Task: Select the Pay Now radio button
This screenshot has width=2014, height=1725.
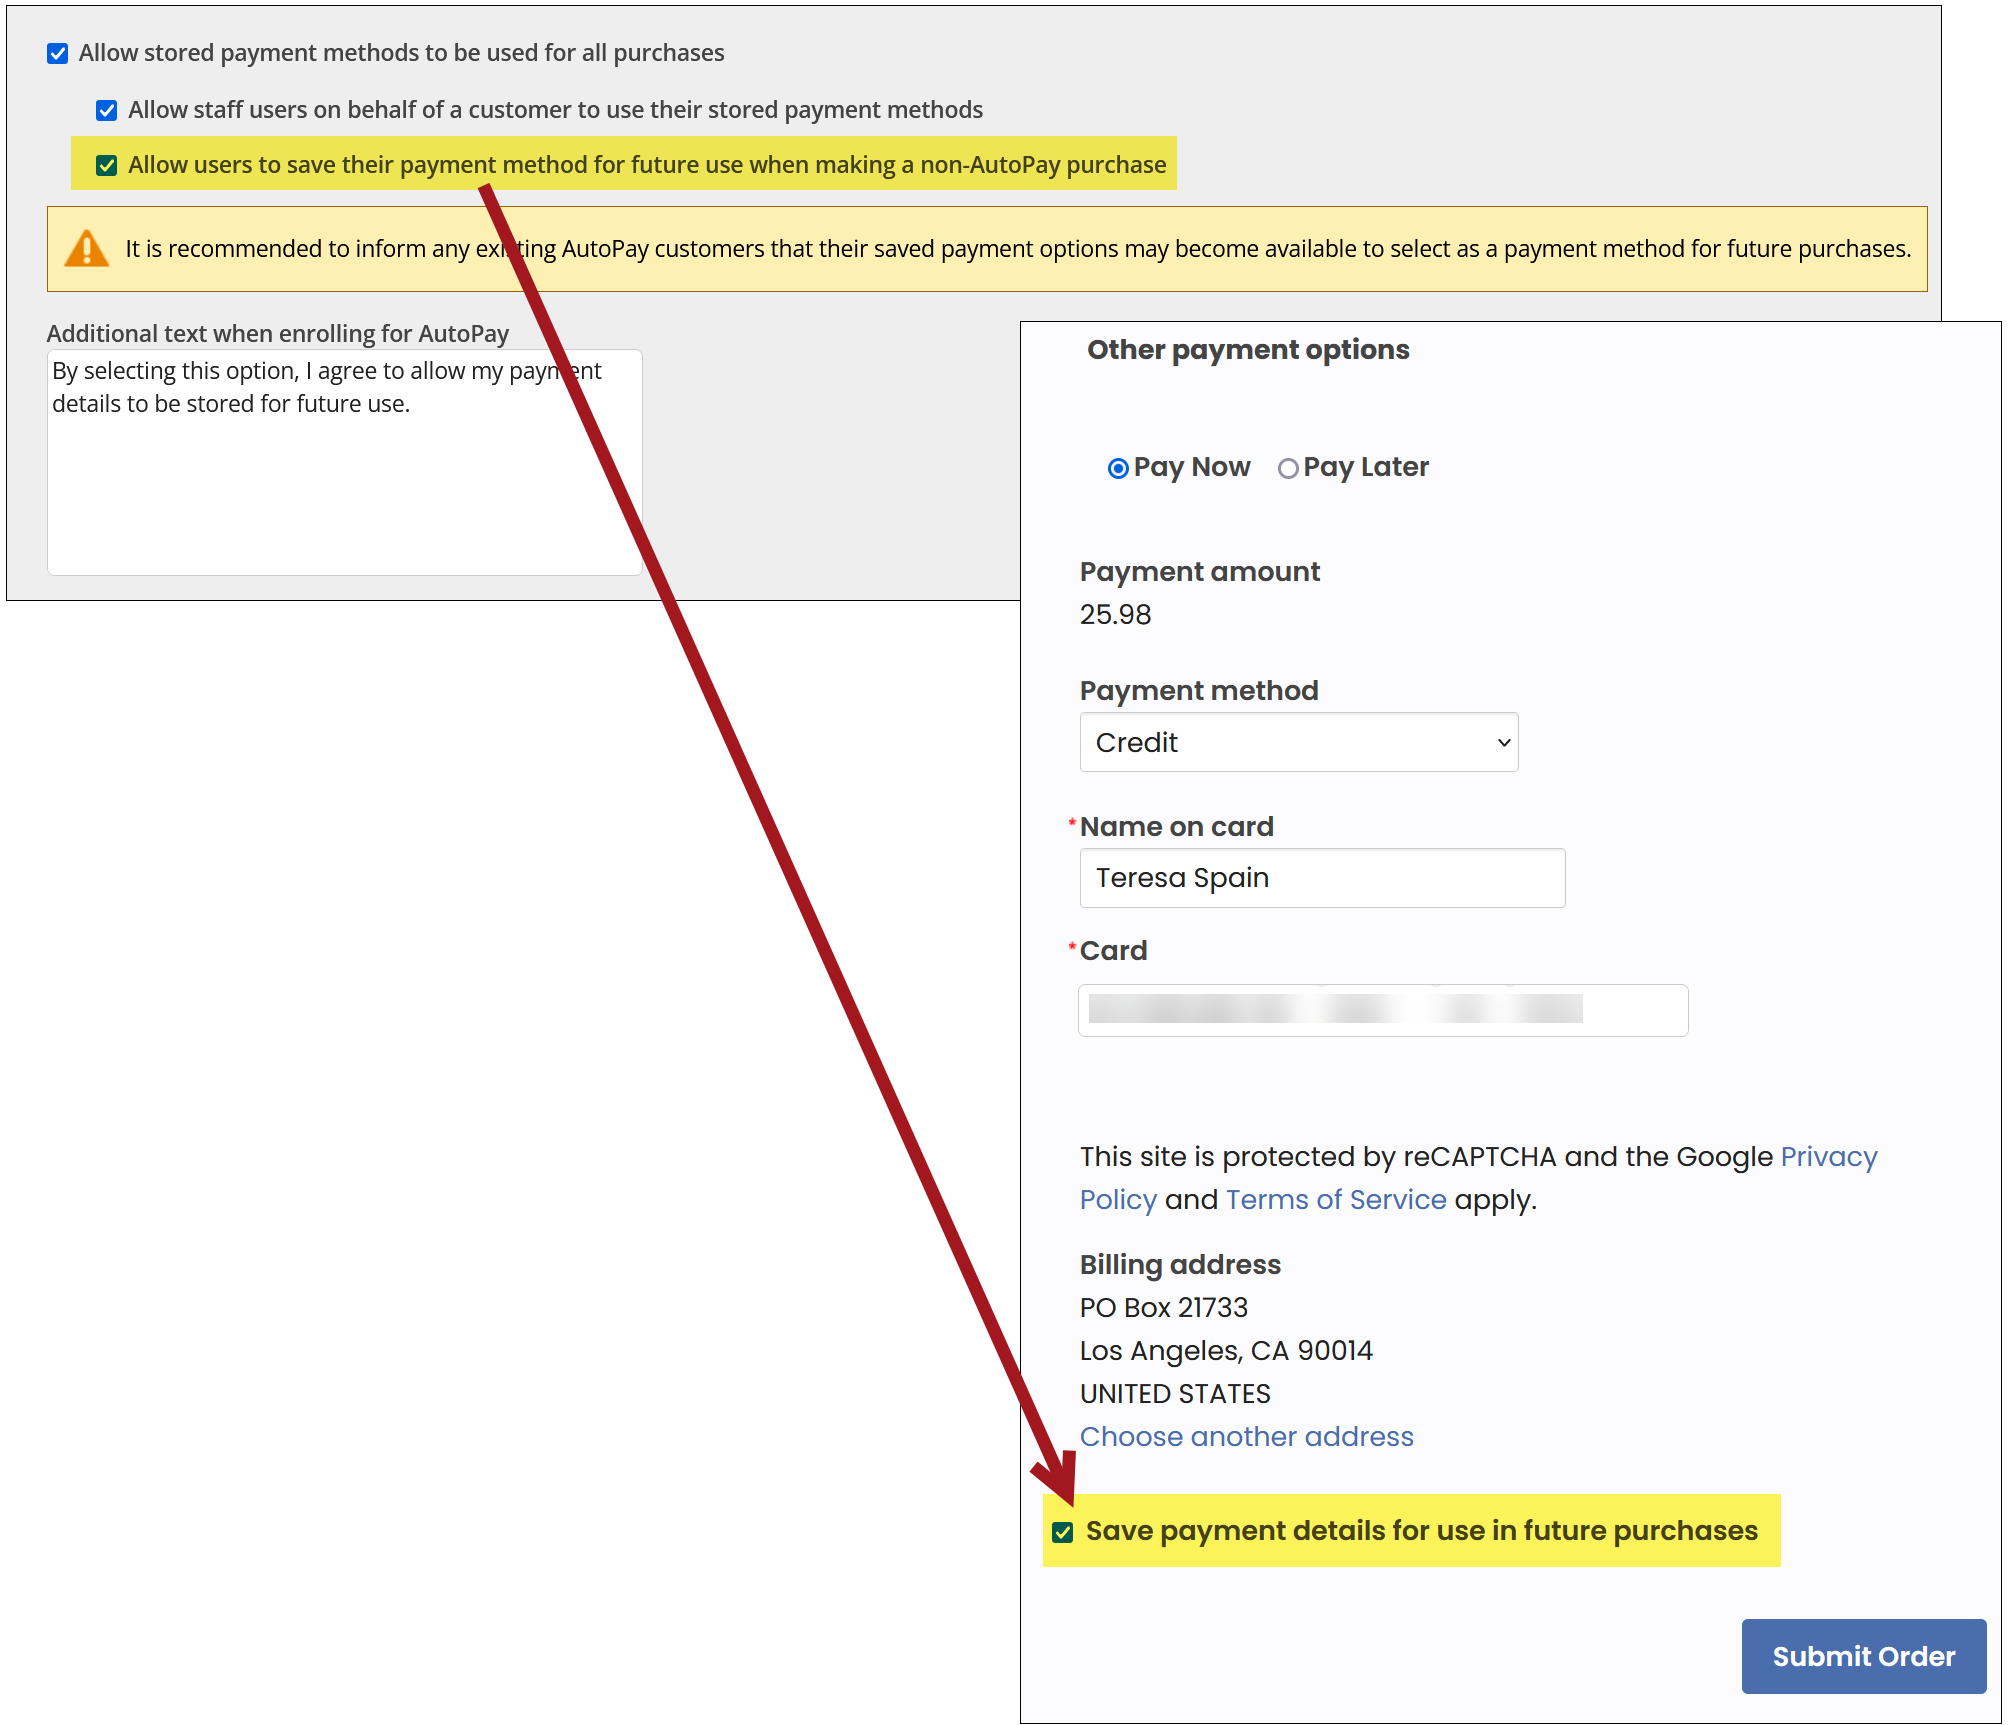Action: pos(1118,468)
